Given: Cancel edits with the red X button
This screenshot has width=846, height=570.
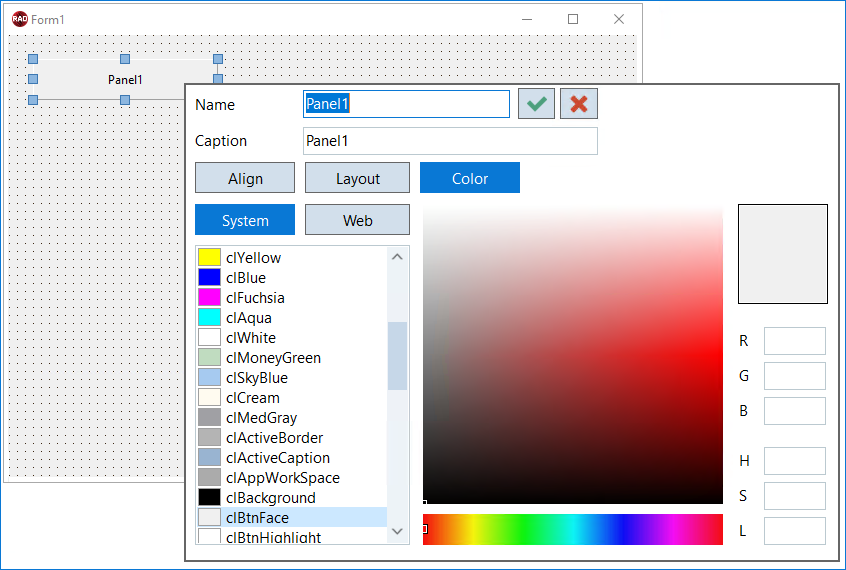Looking at the screenshot, I should coord(579,104).
